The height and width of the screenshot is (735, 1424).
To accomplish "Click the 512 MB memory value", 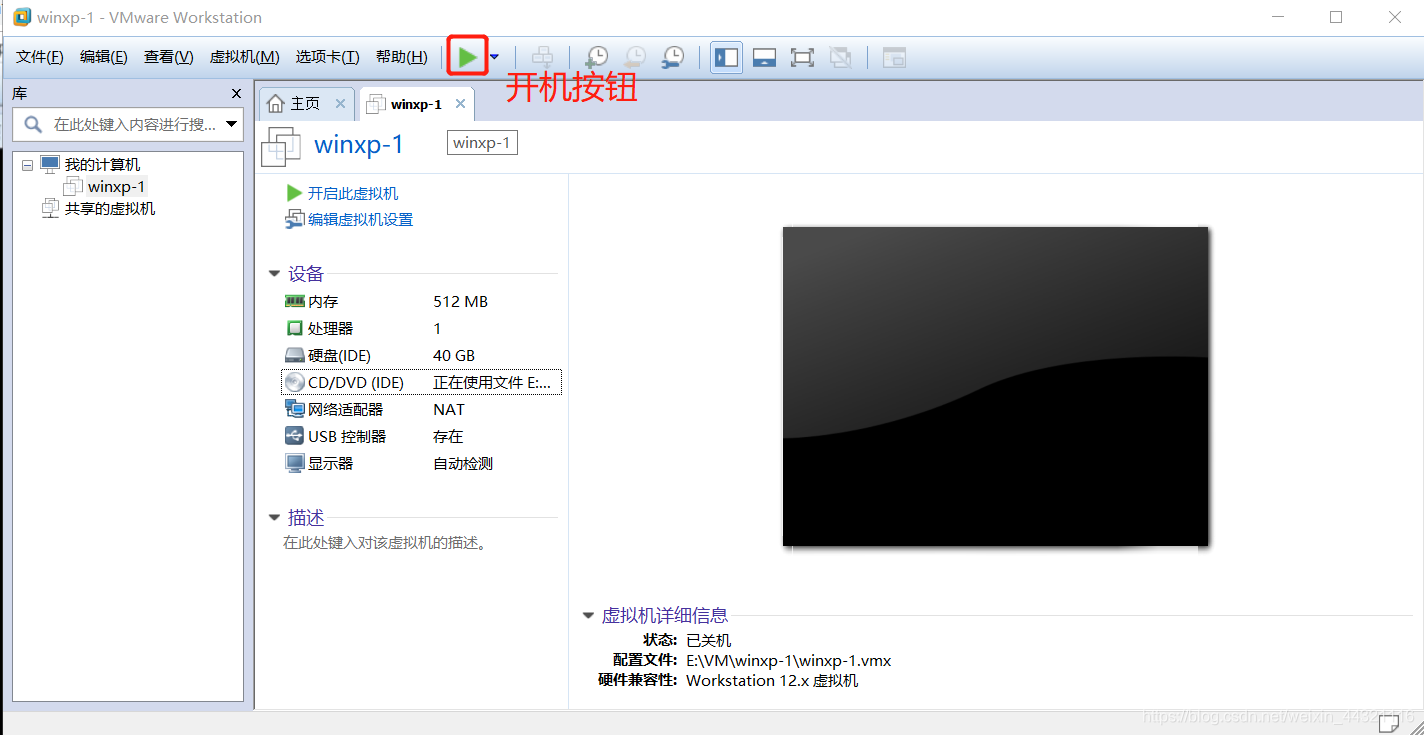I will [x=460, y=301].
